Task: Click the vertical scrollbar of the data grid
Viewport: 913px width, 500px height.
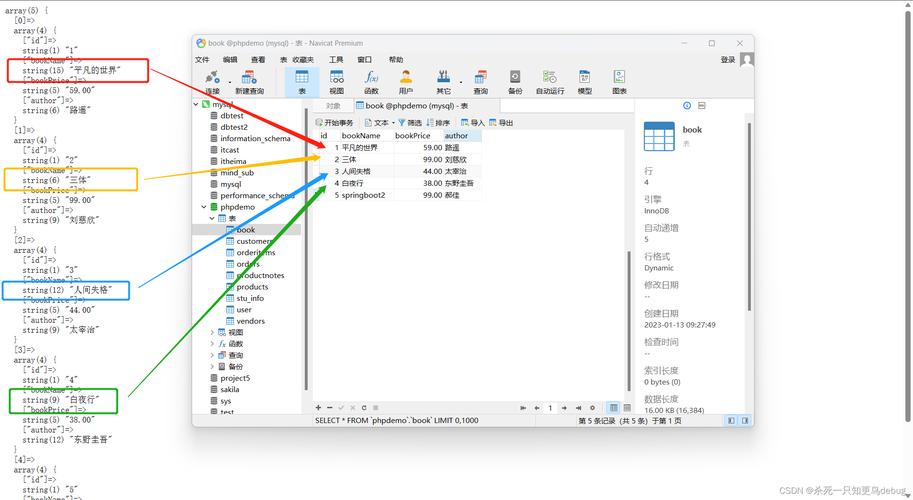Action: pyautogui.click(x=629, y=321)
